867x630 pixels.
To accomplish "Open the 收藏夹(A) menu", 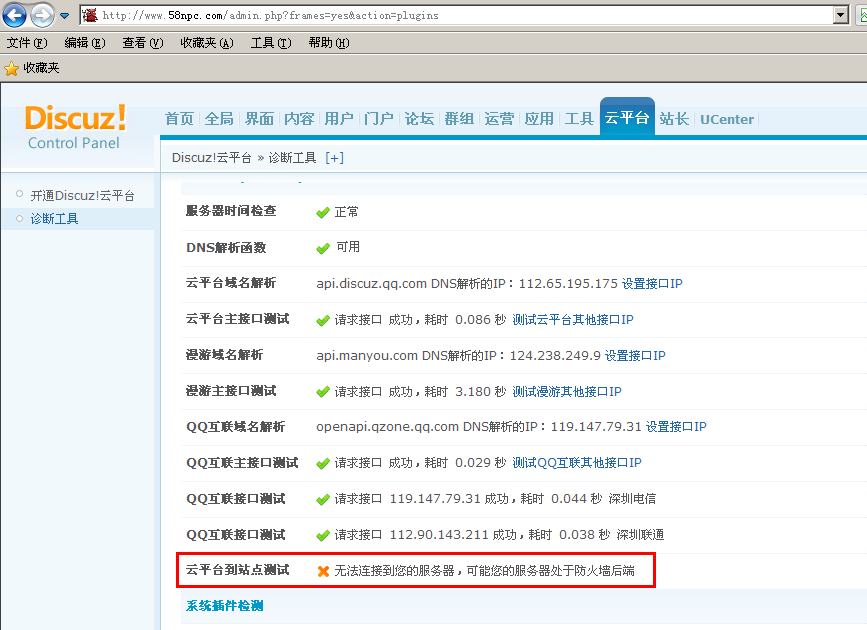I will [207, 43].
